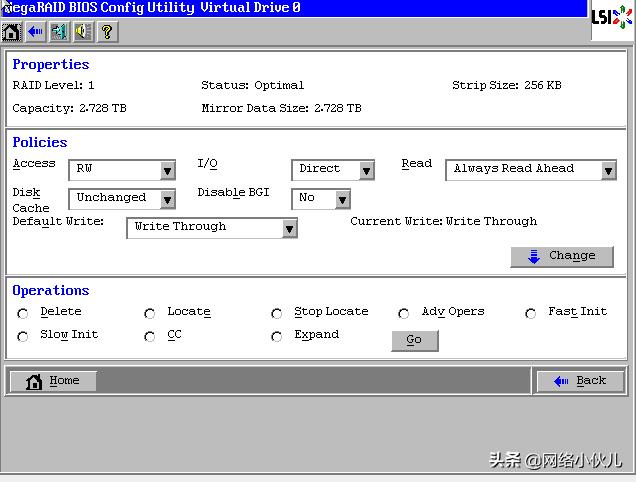
Task: Select the Adv Opers radio button
Action: point(404,313)
